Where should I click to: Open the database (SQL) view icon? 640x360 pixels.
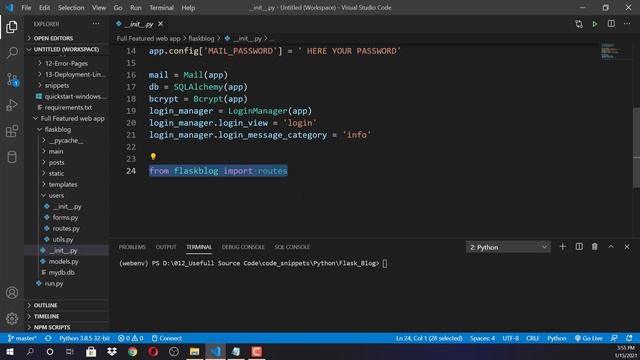coord(12,157)
